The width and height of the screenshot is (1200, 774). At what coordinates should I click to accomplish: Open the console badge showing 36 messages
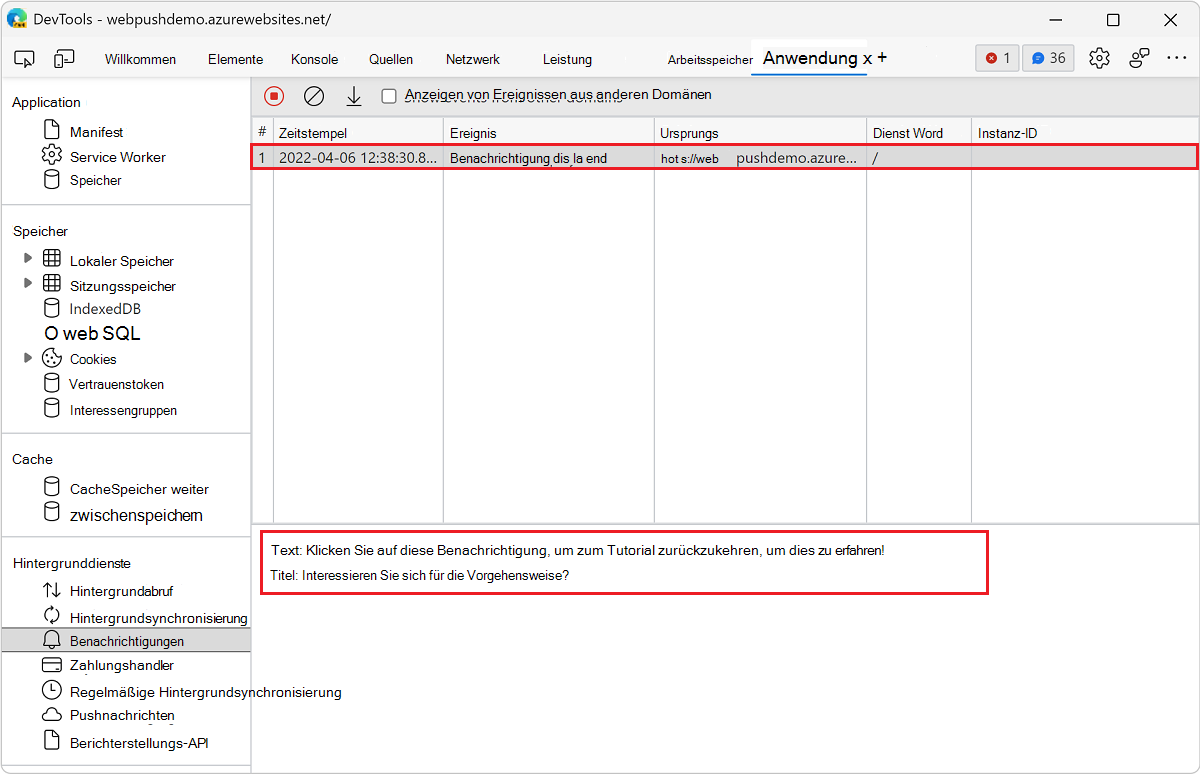(x=1047, y=58)
